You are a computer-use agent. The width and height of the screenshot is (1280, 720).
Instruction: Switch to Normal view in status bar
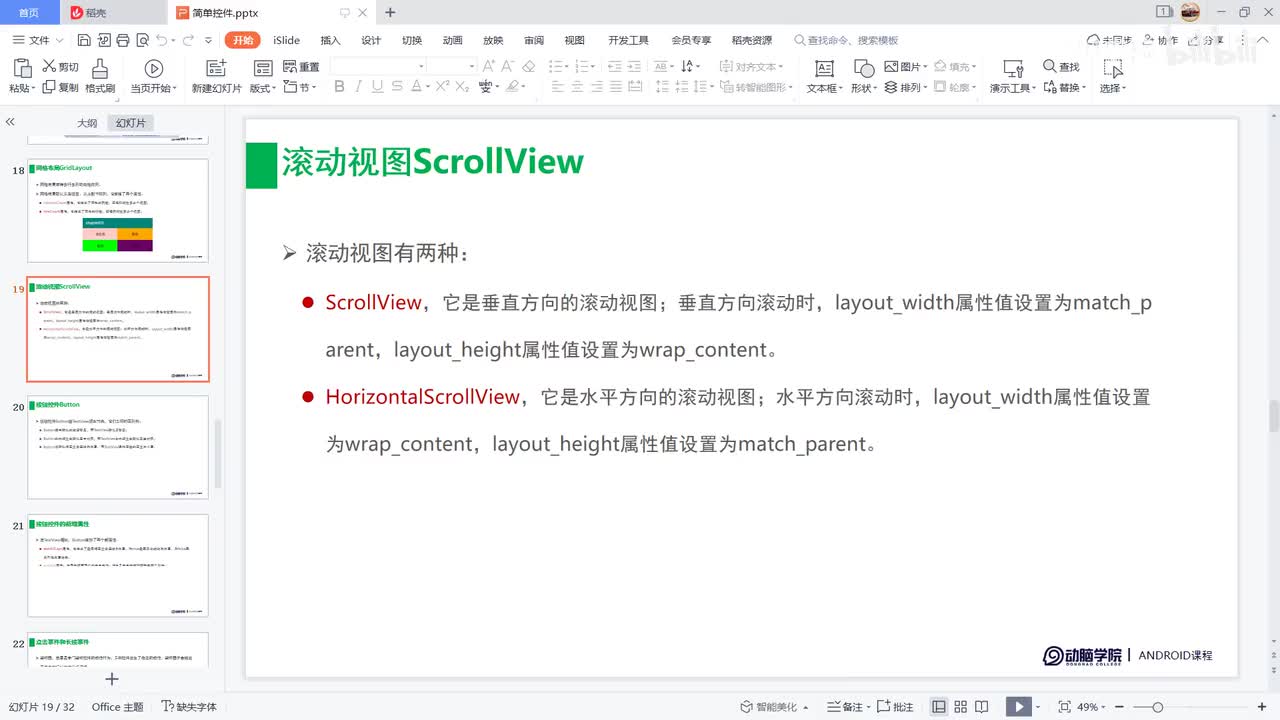[x=939, y=707]
